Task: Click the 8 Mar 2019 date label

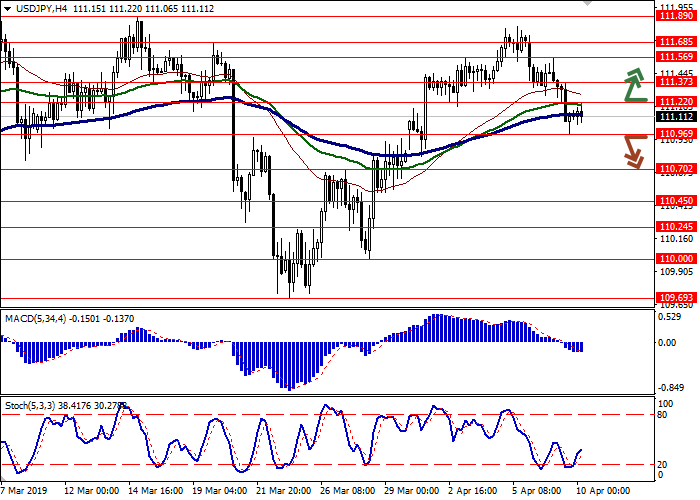Action: coord(24,491)
